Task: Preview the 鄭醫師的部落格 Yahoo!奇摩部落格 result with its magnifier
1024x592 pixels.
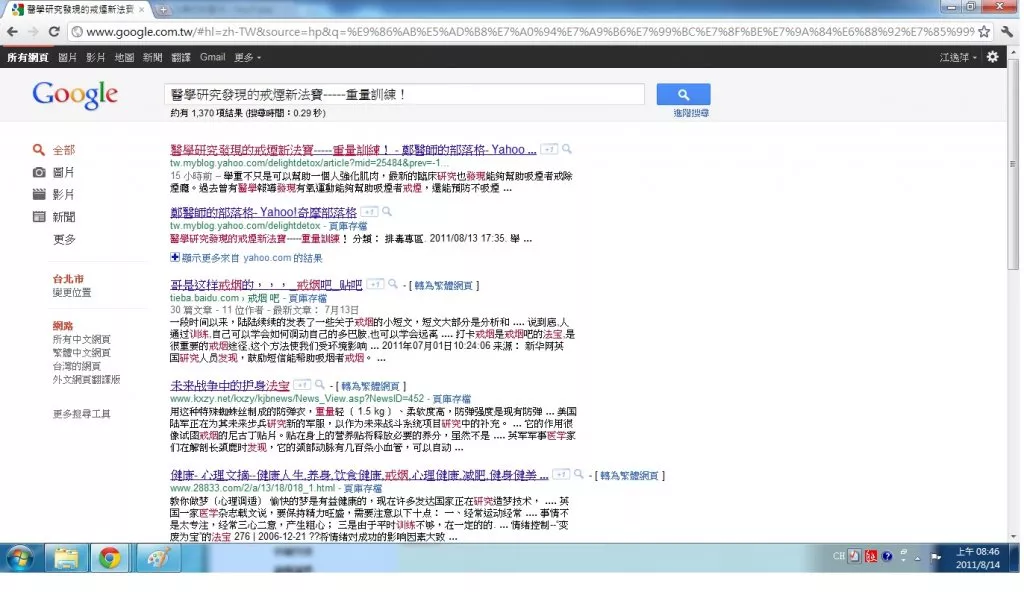Action: click(x=387, y=212)
